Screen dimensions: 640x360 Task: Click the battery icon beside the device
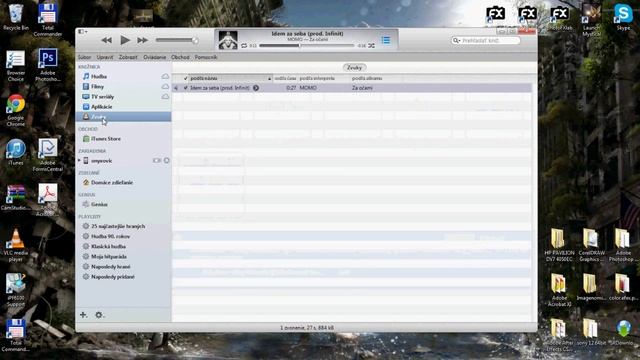(x=157, y=160)
